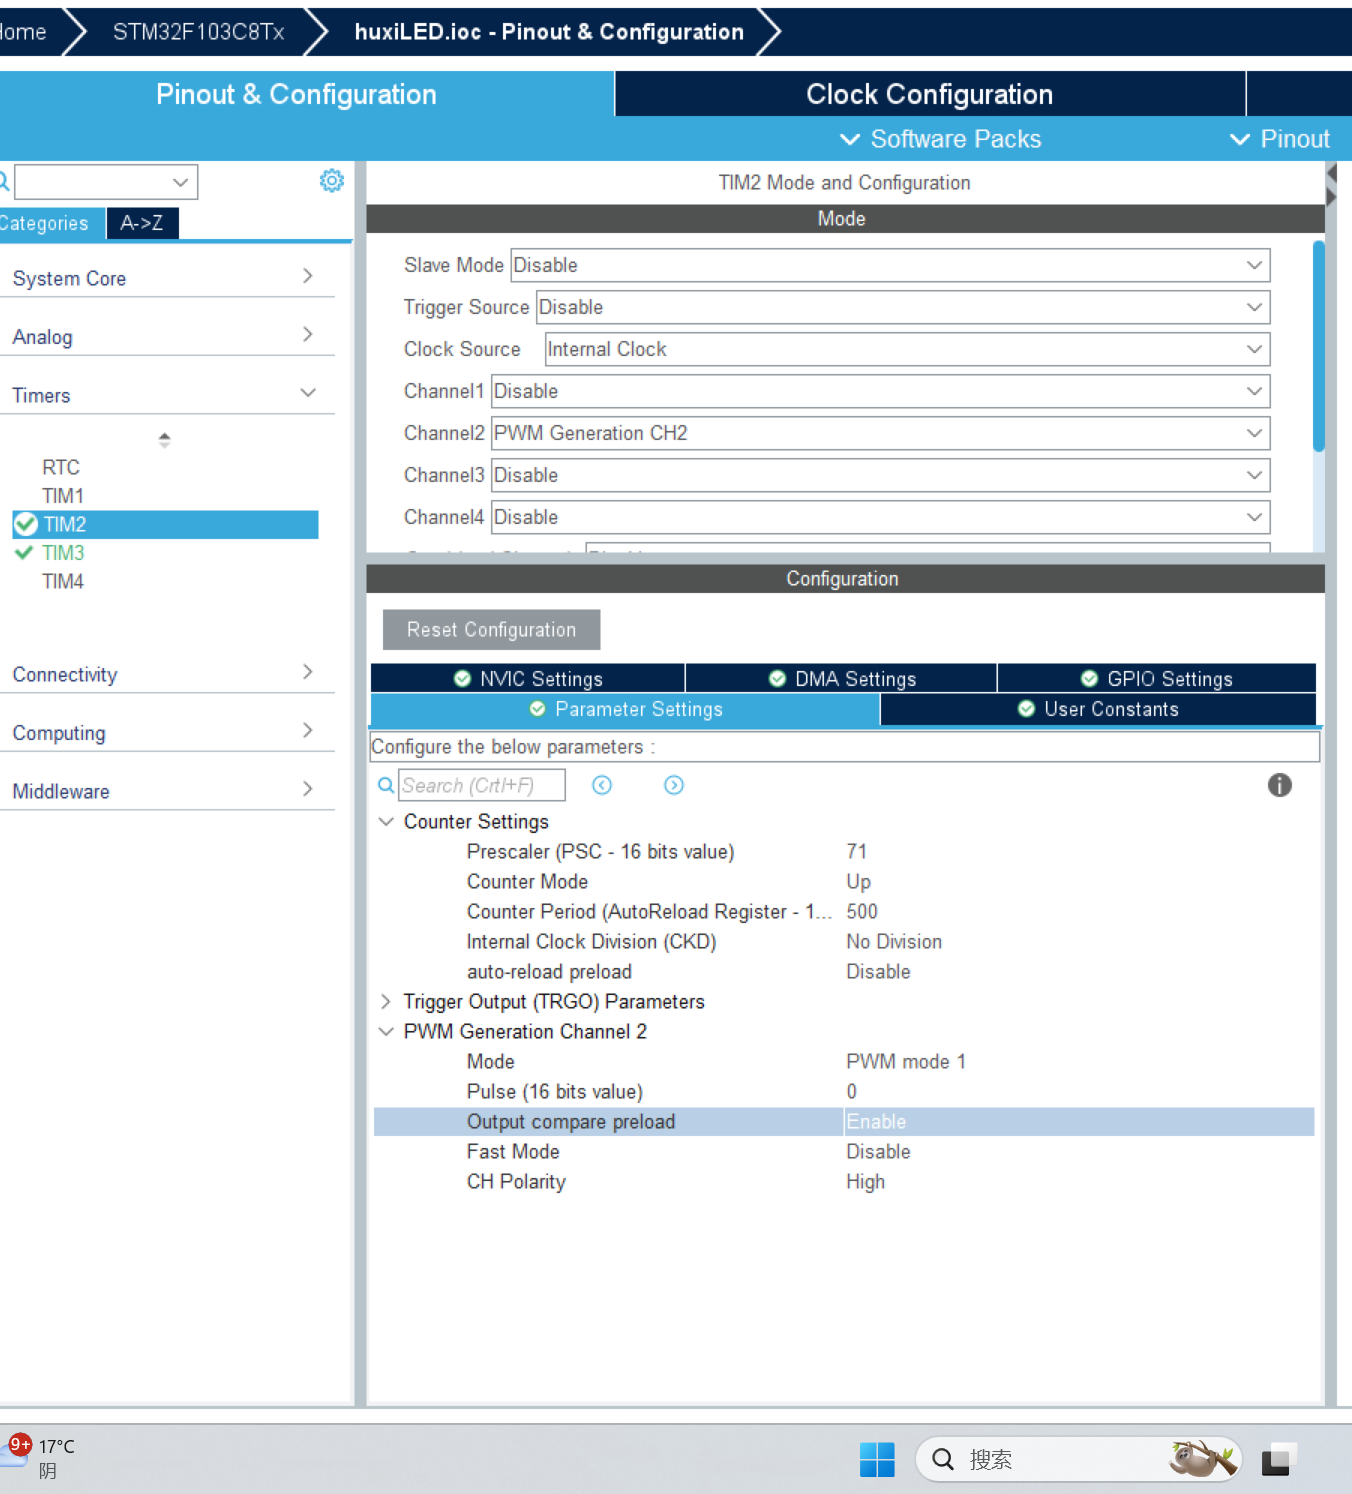Click the search magnifier icon in parameter settings
The width and height of the screenshot is (1352, 1494).
click(x=385, y=786)
